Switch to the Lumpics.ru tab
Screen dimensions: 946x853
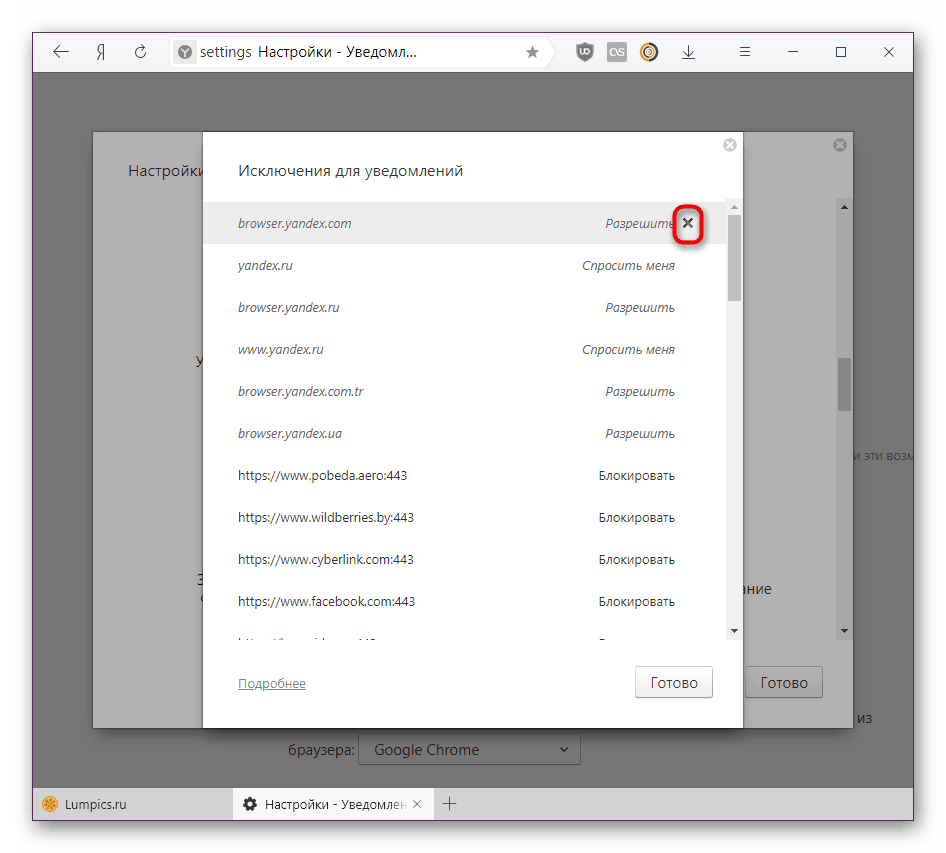[133, 804]
